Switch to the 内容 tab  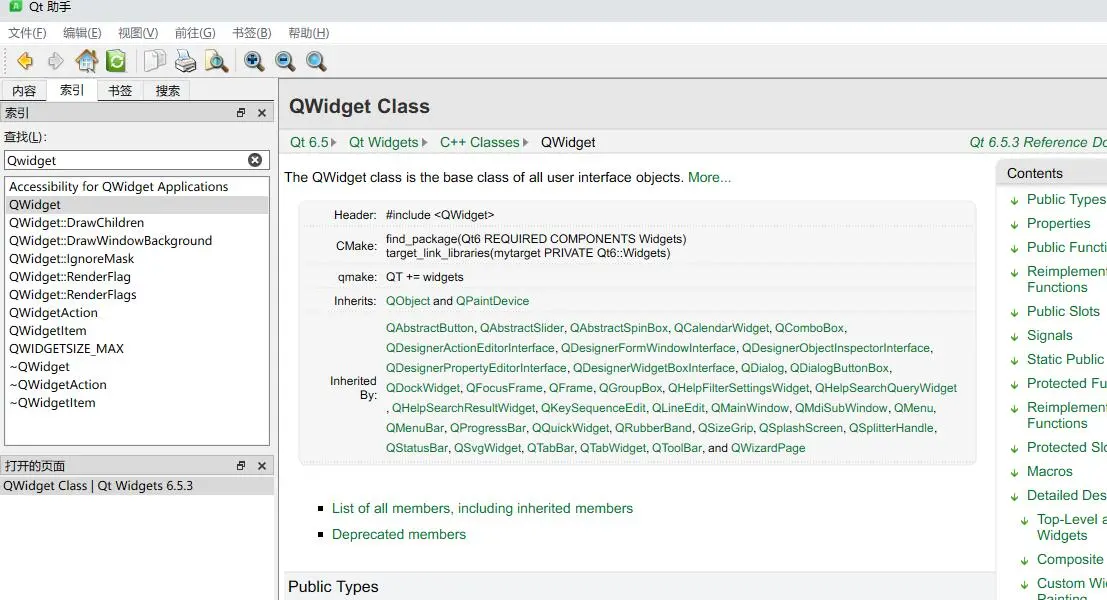click(x=24, y=91)
